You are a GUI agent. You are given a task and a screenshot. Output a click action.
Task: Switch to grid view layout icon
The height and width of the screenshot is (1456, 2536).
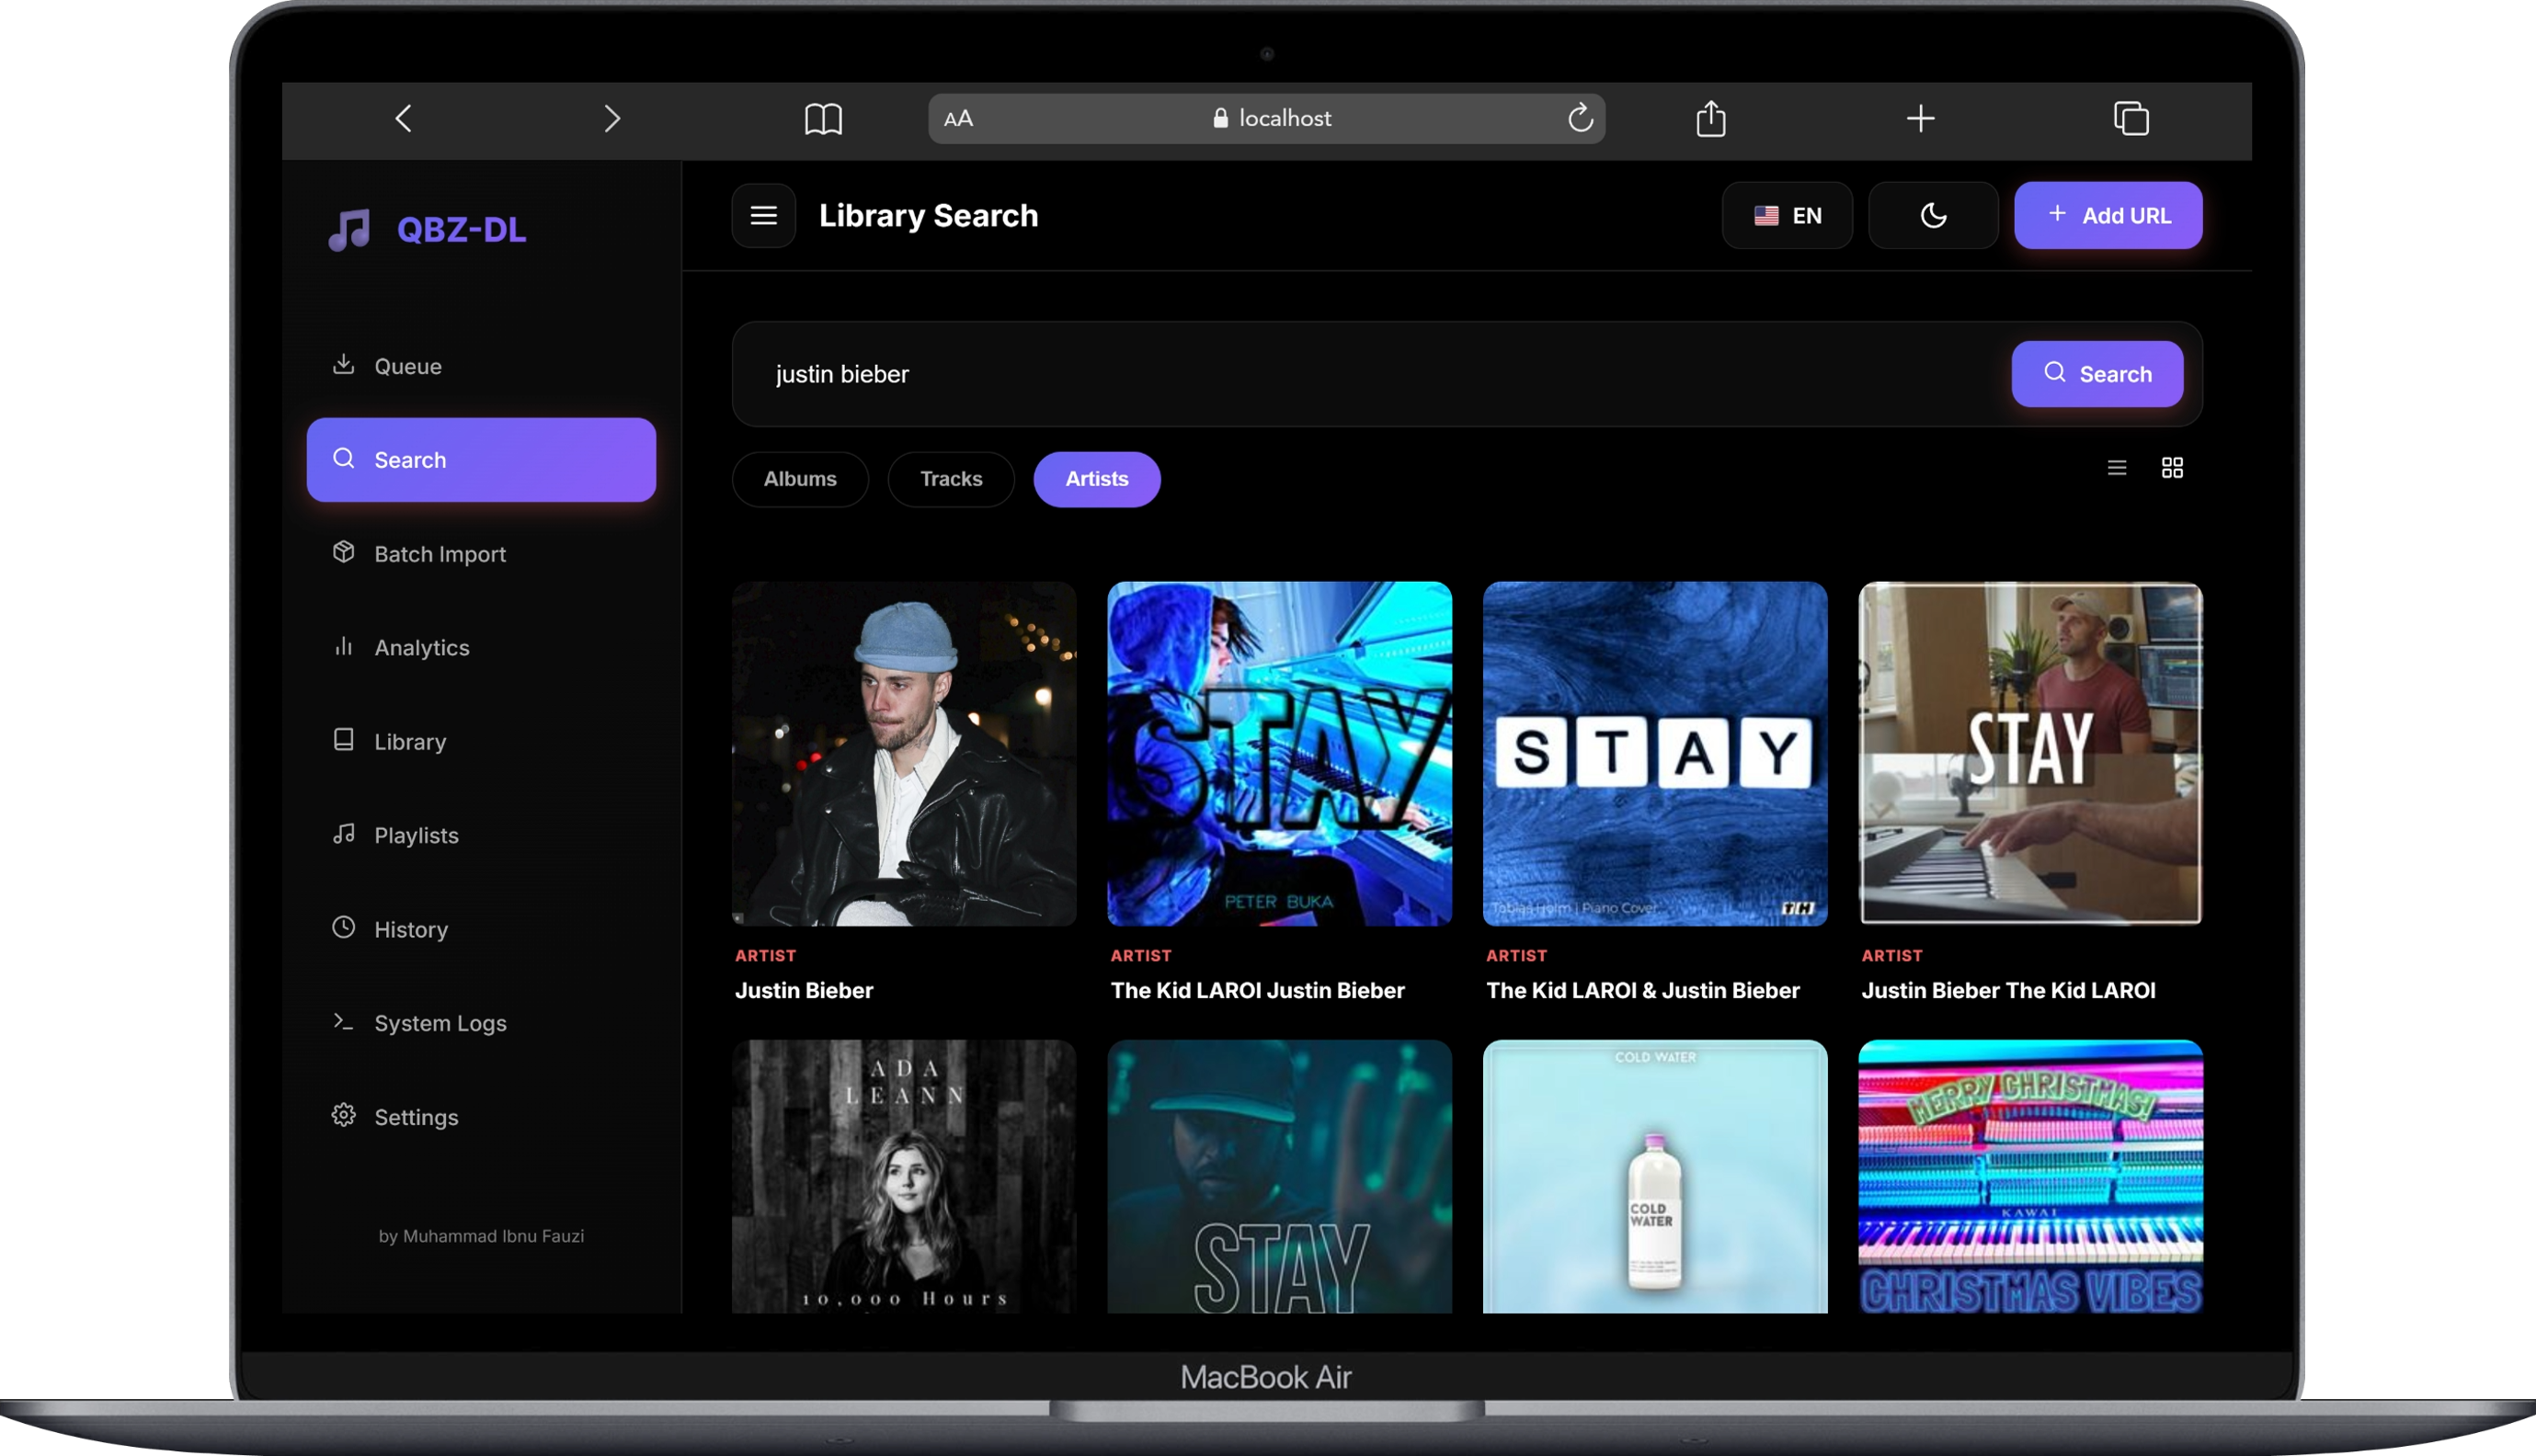pyautogui.click(x=2171, y=467)
